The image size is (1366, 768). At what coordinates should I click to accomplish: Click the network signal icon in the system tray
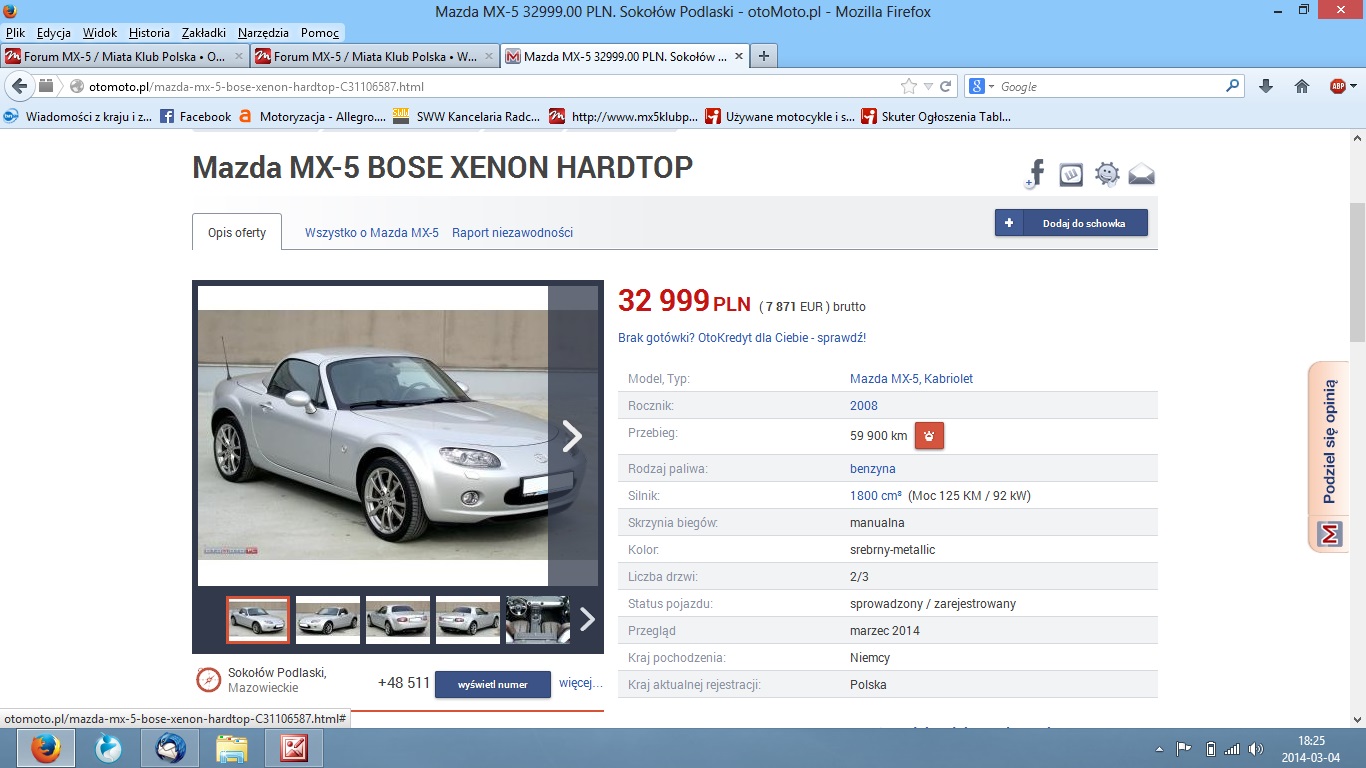pos(1232,748)
